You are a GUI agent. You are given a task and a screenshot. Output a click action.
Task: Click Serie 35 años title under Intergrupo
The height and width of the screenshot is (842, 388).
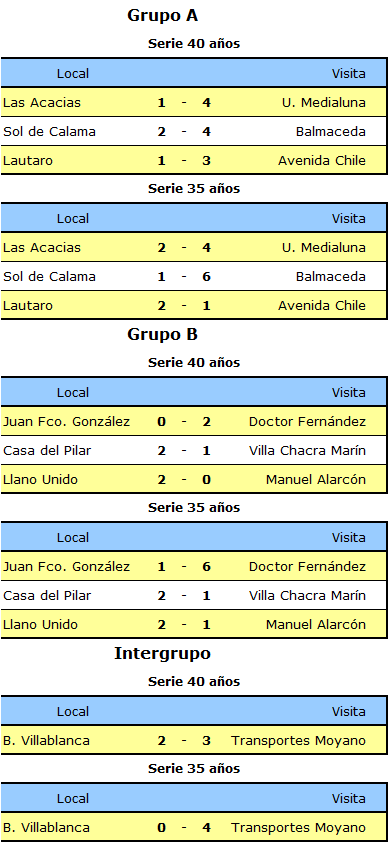[194, 769]
